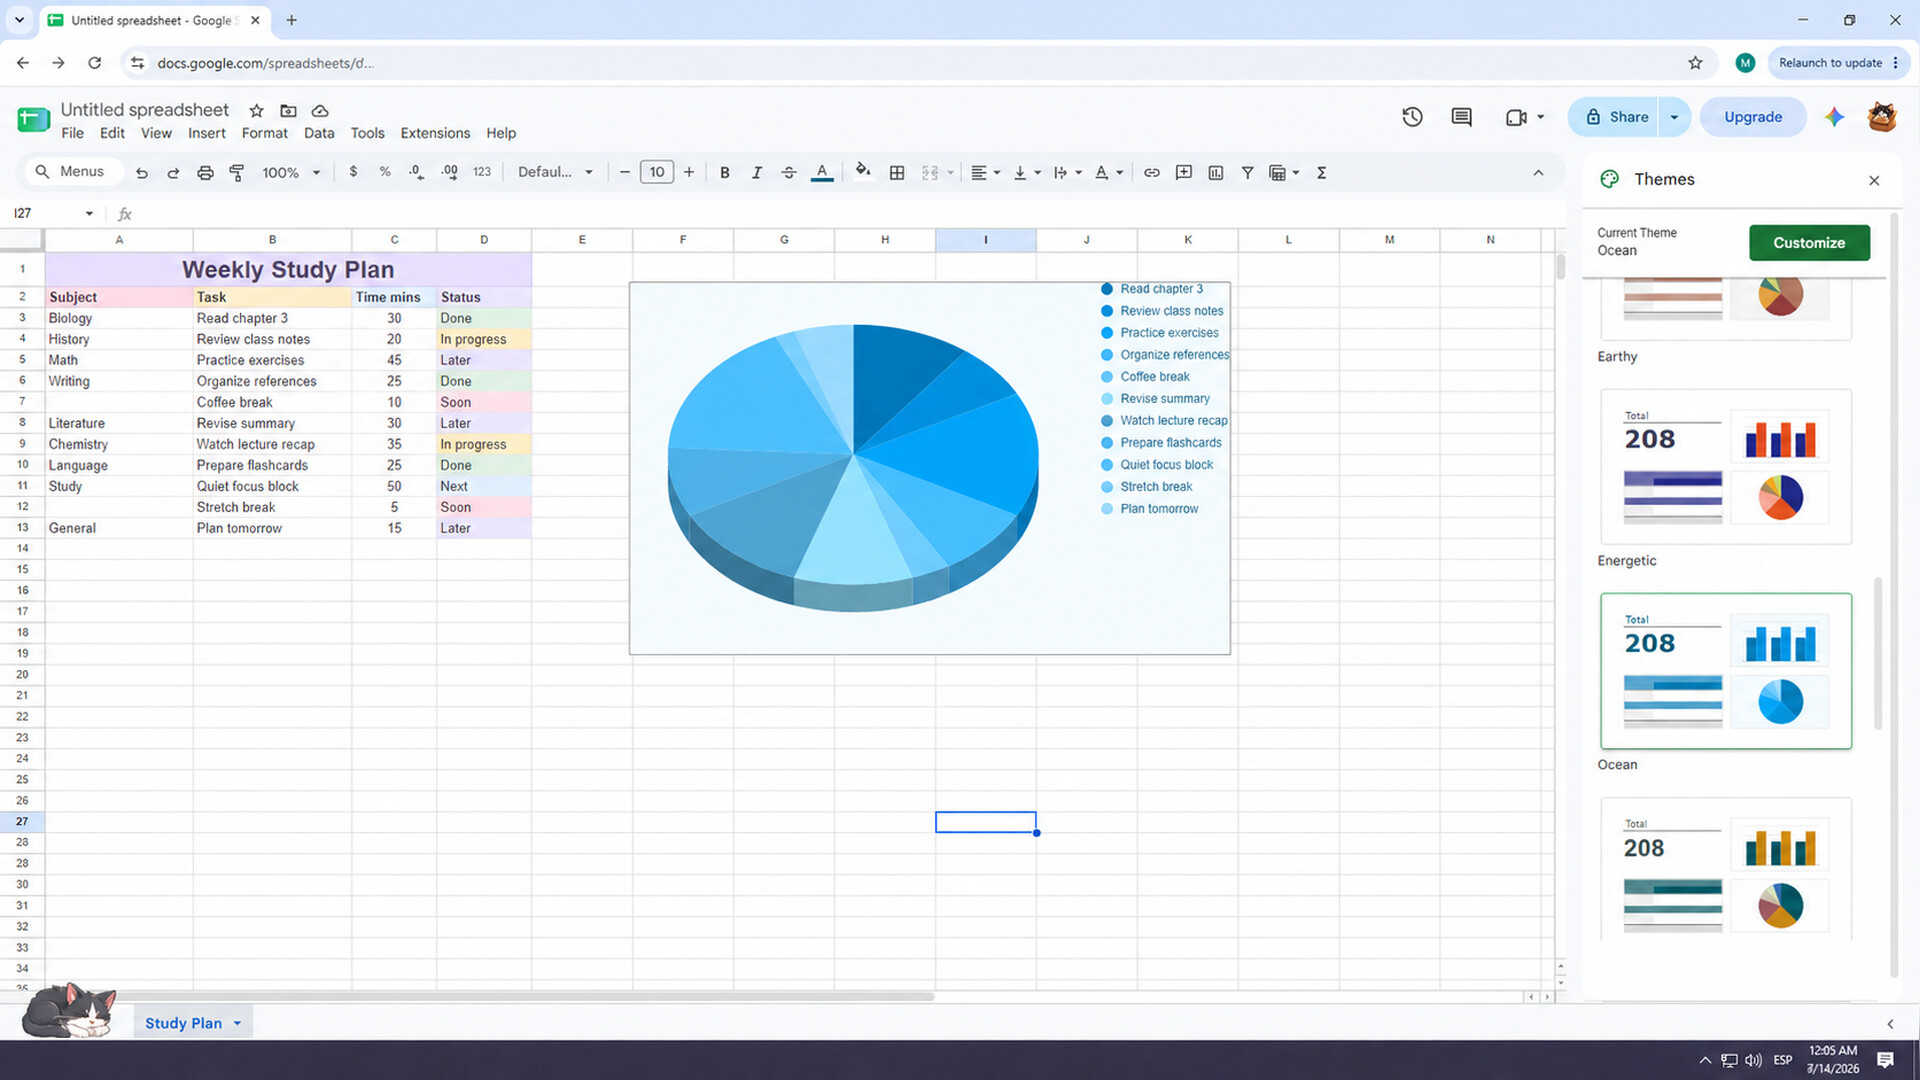Click the functions sigma icon
Screen dimensions: 1920x1080
1322,173
